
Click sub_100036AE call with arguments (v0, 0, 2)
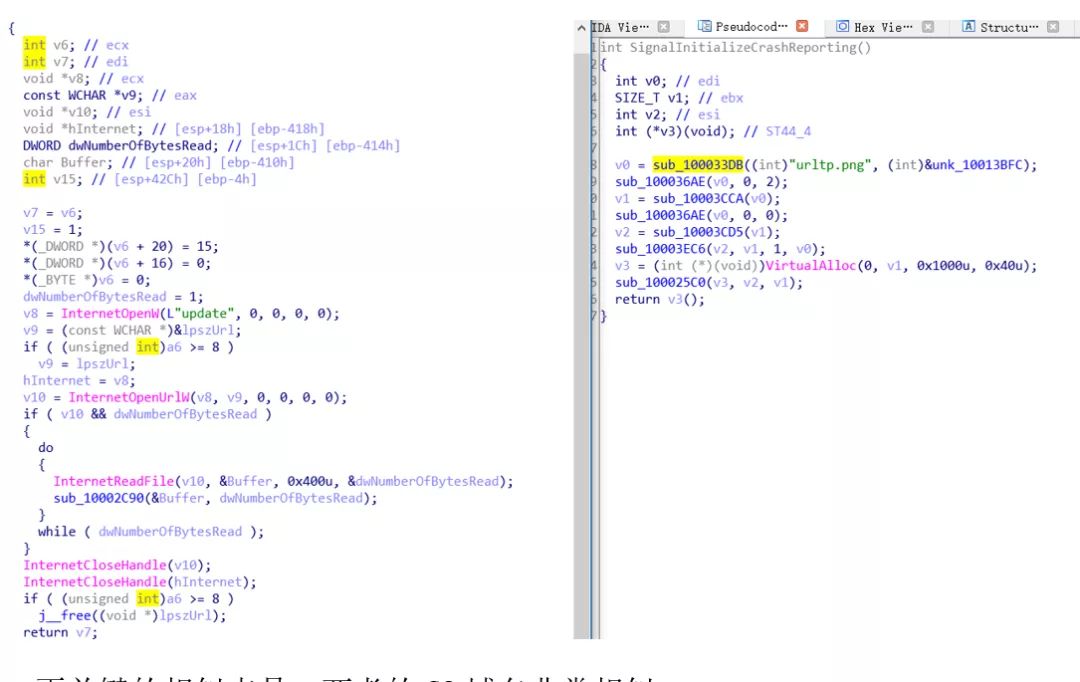[701, 182]
